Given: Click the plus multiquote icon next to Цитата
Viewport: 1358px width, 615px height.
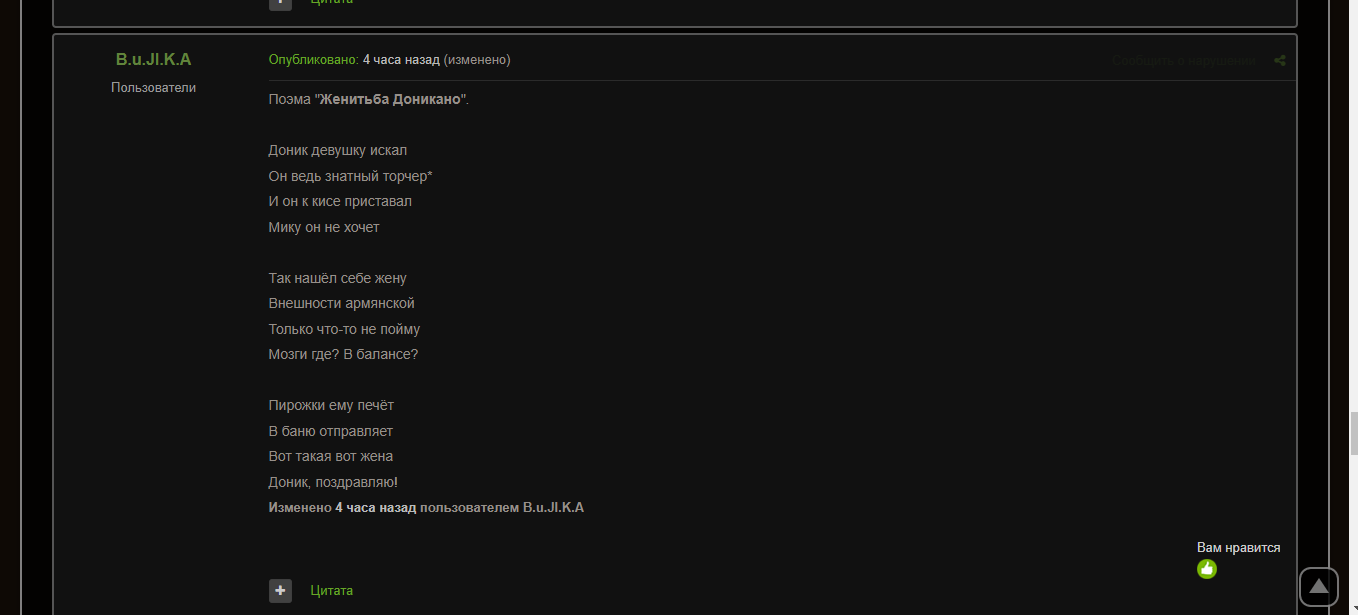Looking at the screenshot, I should tap(280, 590).
